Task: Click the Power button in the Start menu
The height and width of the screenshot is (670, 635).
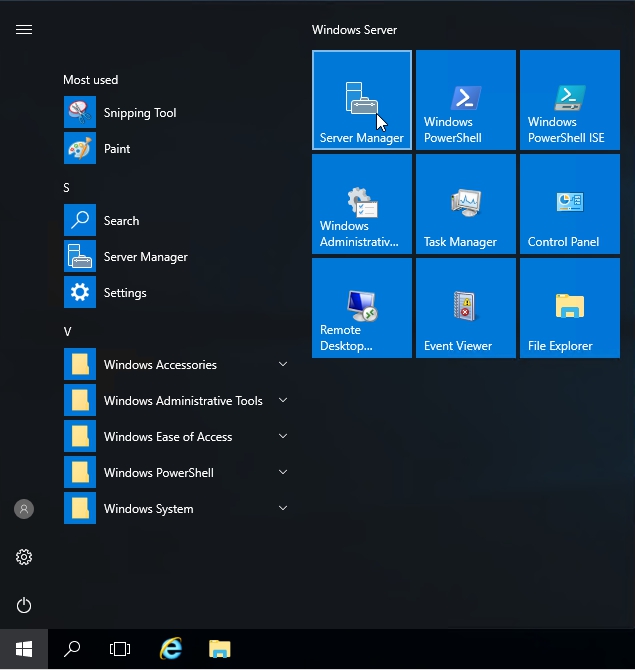Action: pos(24,605)
